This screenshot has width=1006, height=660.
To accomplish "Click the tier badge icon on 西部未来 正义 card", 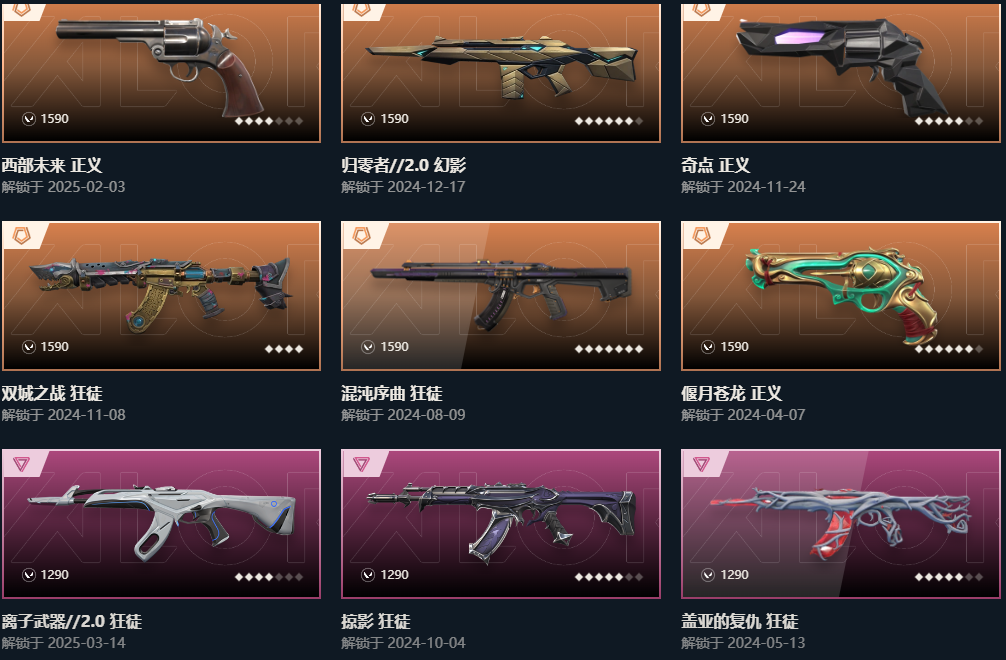I will click(x=21, y=10).
